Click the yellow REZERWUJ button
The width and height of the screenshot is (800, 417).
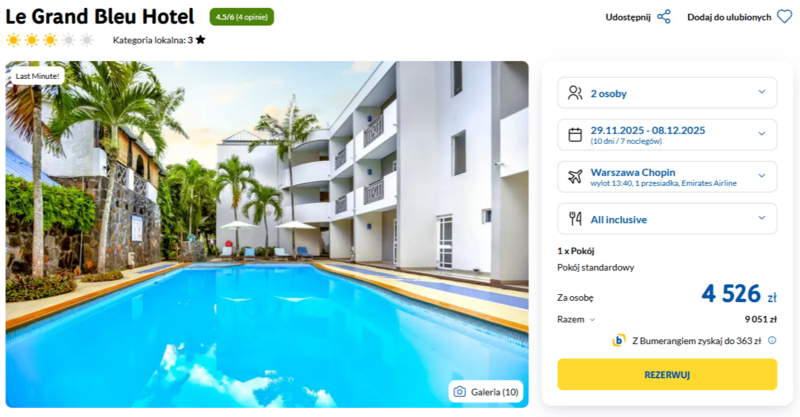[667, 375]
